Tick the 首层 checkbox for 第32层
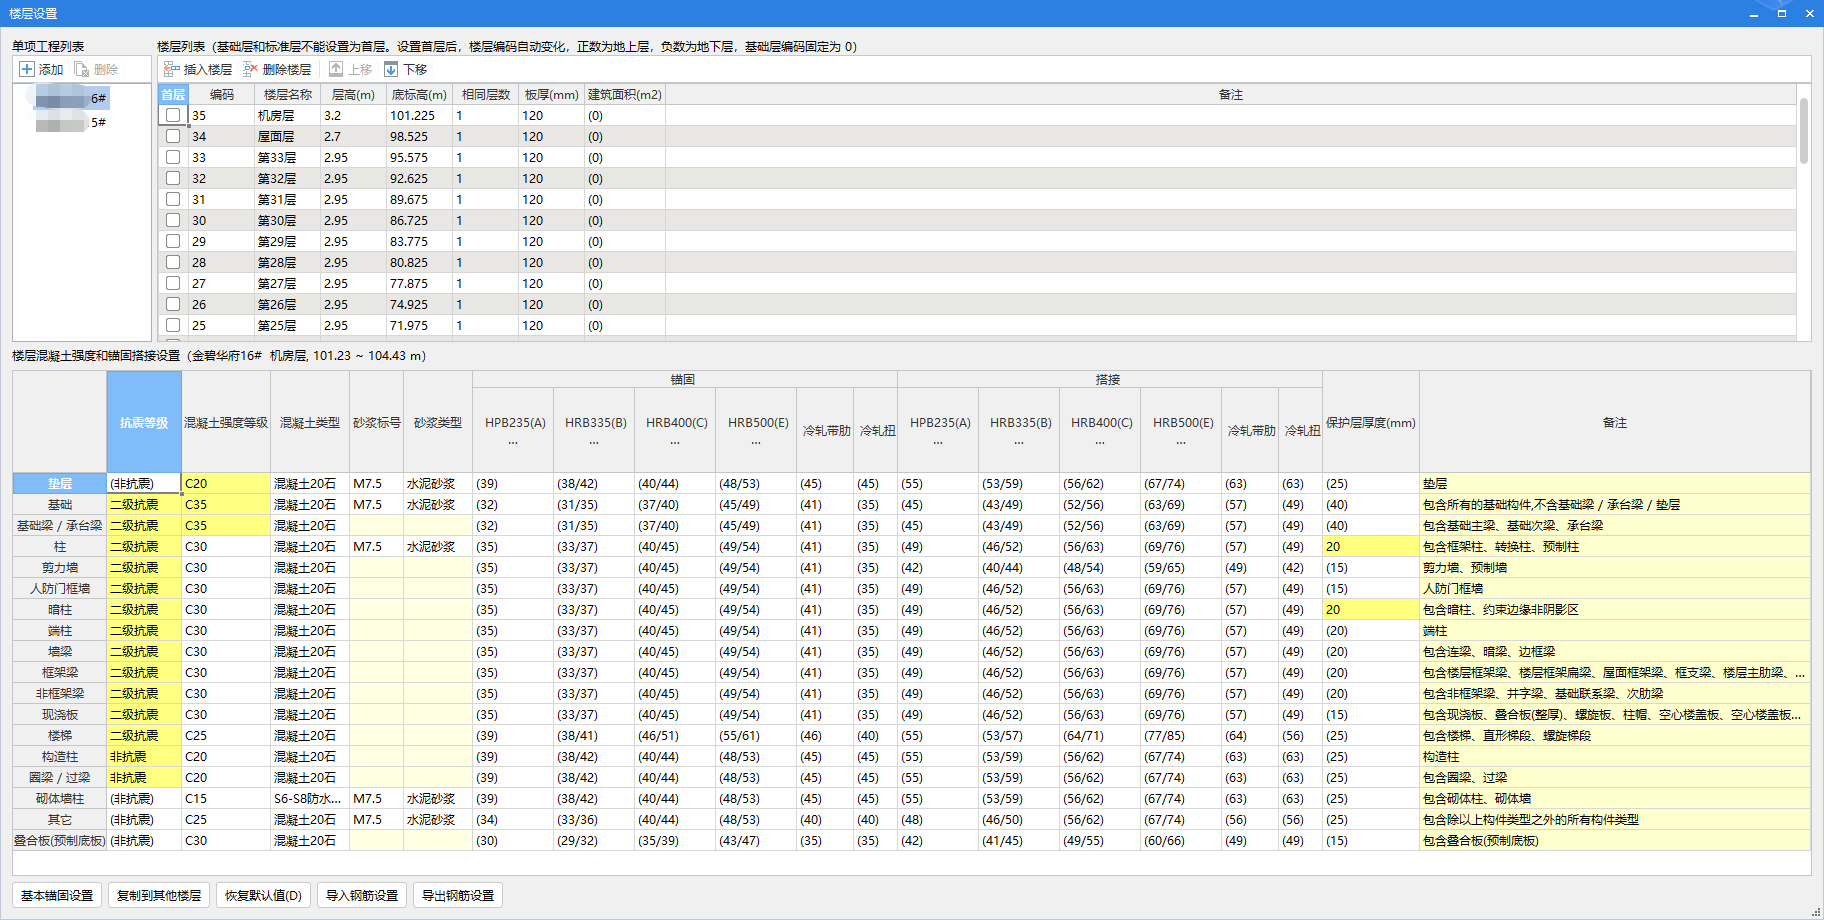The width and height of the screenshot is (1824, 920). (173, 178)
